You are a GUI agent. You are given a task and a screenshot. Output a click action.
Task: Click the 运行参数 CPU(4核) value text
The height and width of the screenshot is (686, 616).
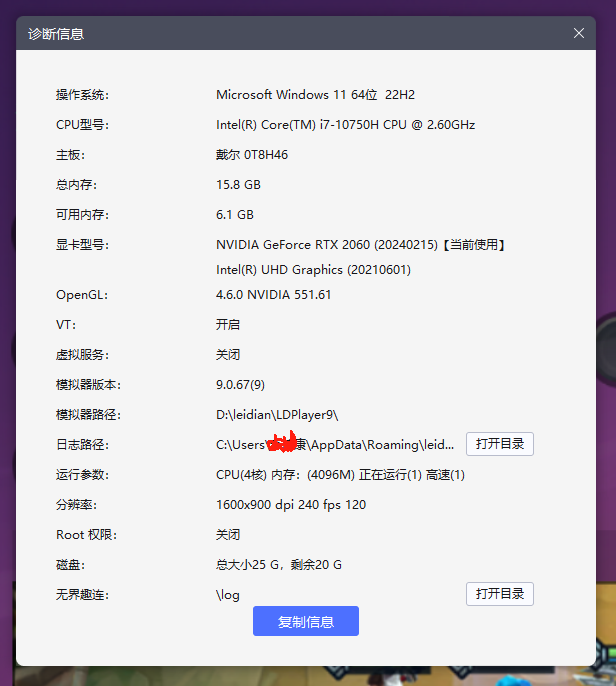pyautogui.click(x=340, y=475)
